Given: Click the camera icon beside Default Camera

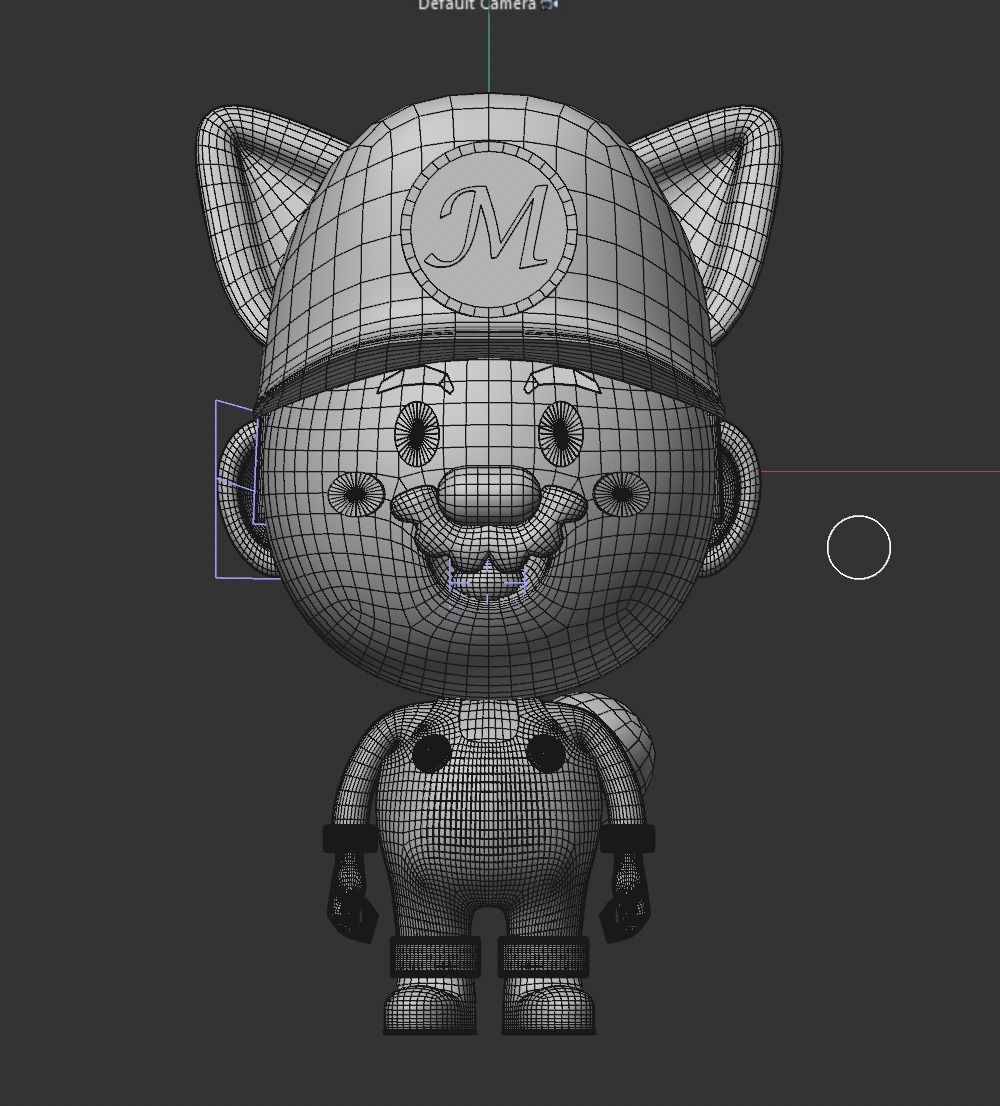Looking at the screenshot, I should pos(549,4).
